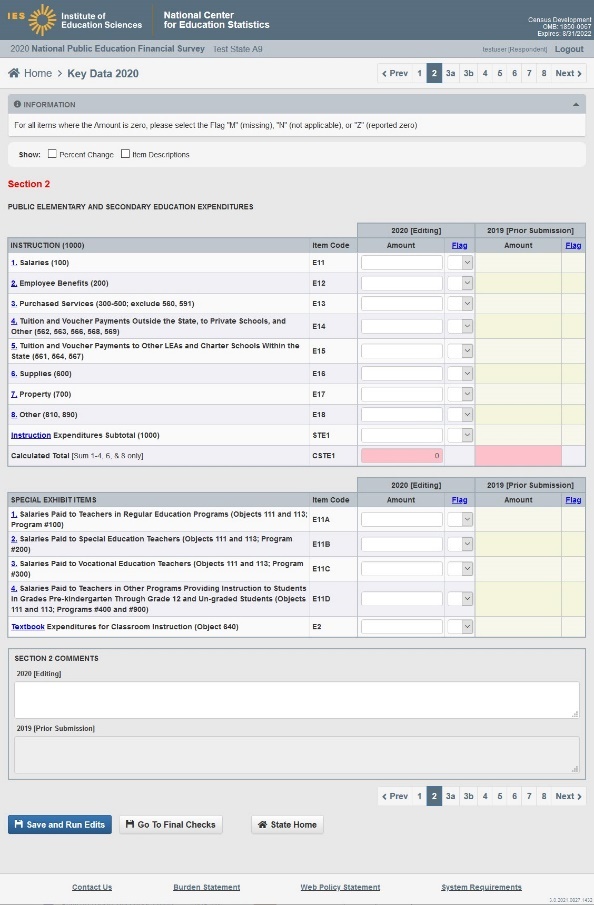Click Prev in the bottom pagination
Image resolution: width=594 pixels, height=905 pixels.
(395, 796)
